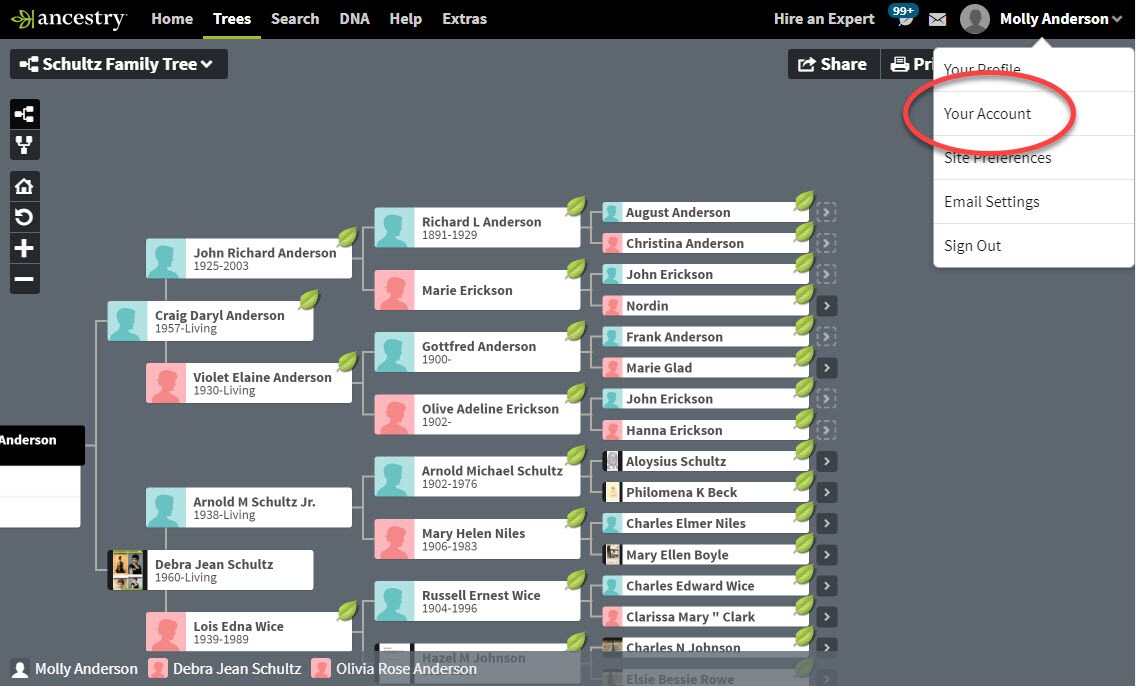This screenshot has width=1136, height=686.
Task: Open Arnold M Schultz Jr.'s person card
Action: point(249,508)
